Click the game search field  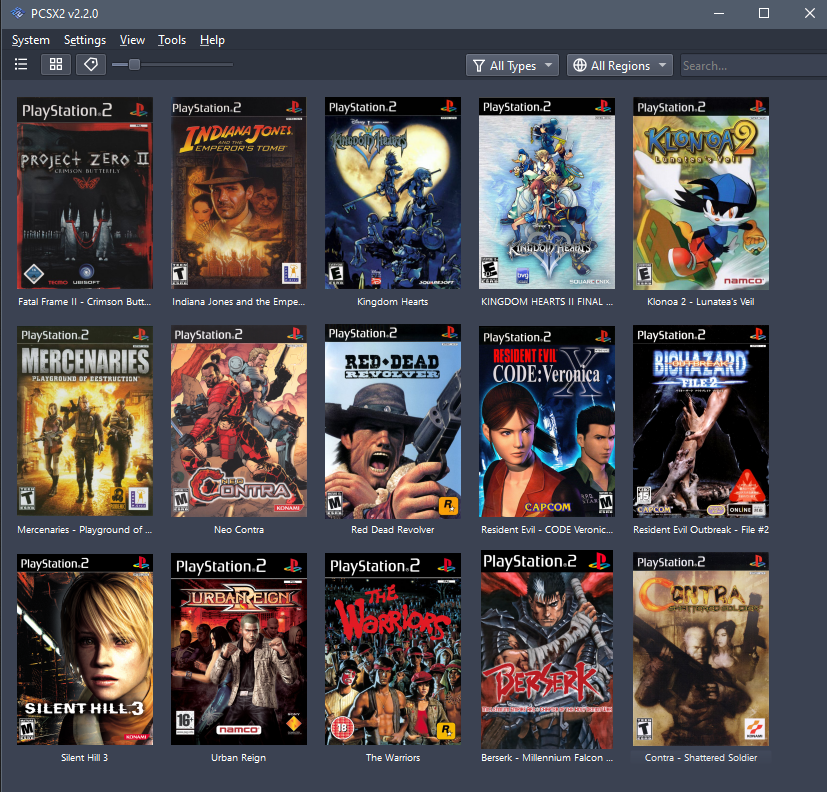click(x=750, y=66)
